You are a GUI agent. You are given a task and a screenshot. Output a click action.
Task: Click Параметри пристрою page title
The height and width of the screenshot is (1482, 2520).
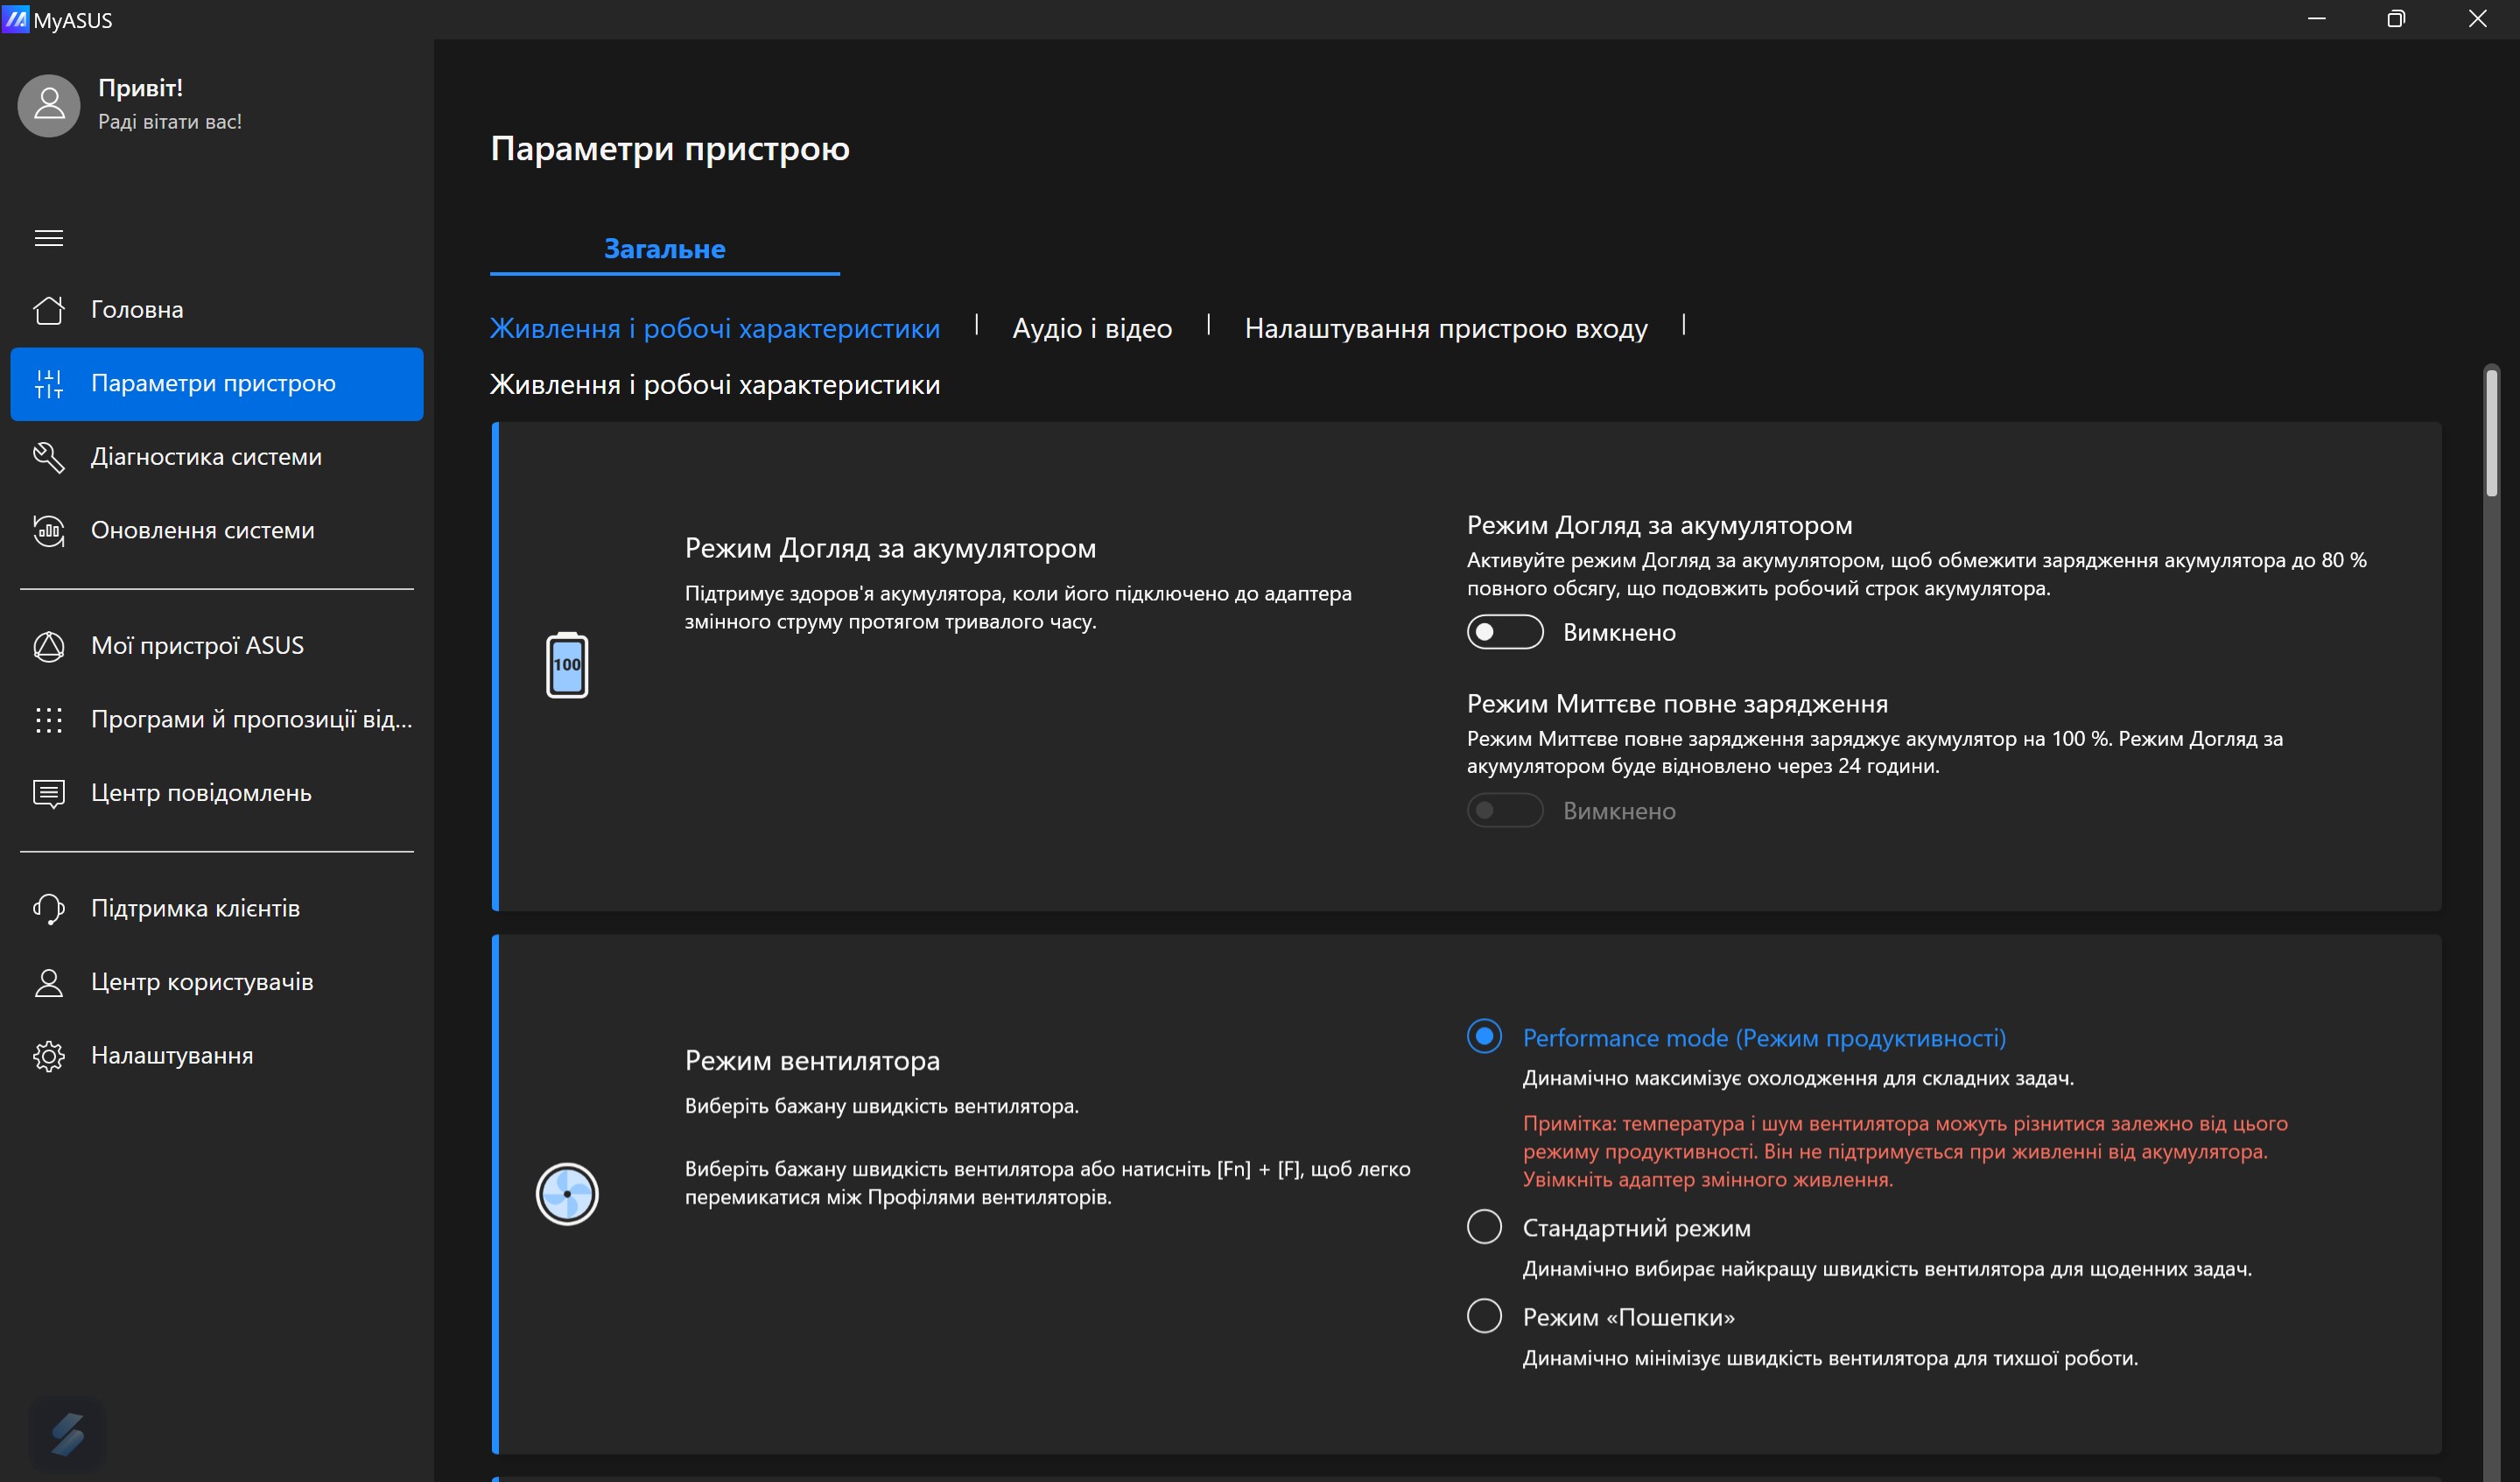click(670, 149)
